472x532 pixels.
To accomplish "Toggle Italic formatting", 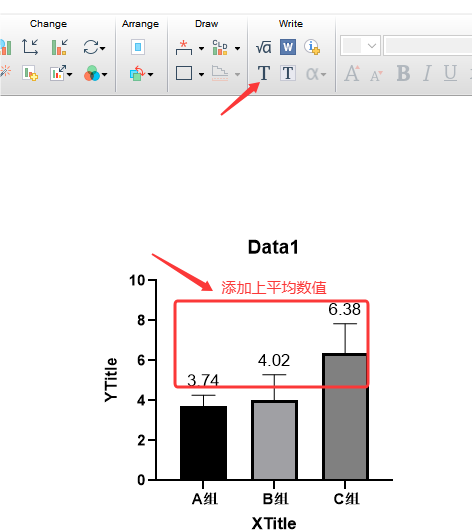I will pyautogui.click(x=427, y=73).
